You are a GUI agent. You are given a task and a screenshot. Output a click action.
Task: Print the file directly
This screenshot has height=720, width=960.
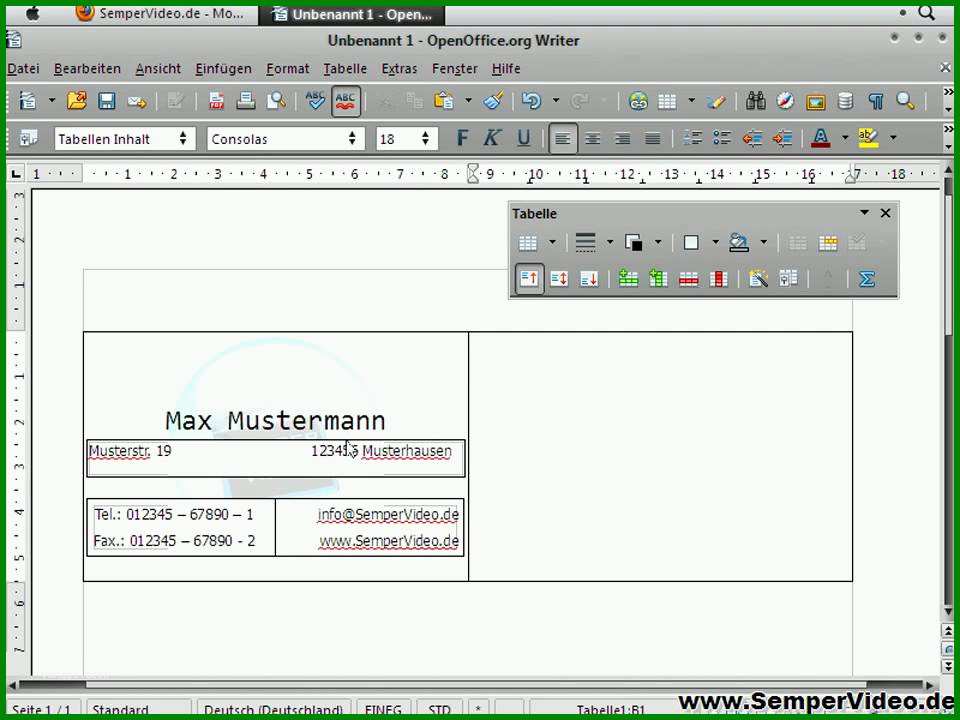[x=246, y=100]
